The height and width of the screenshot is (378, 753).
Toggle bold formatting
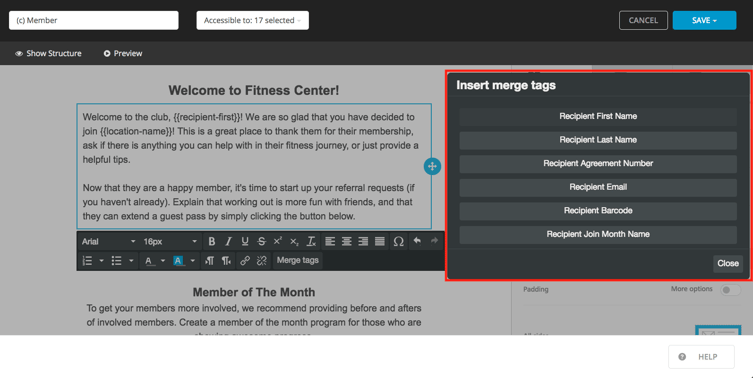pyautogui.click(x=212, y=242)
